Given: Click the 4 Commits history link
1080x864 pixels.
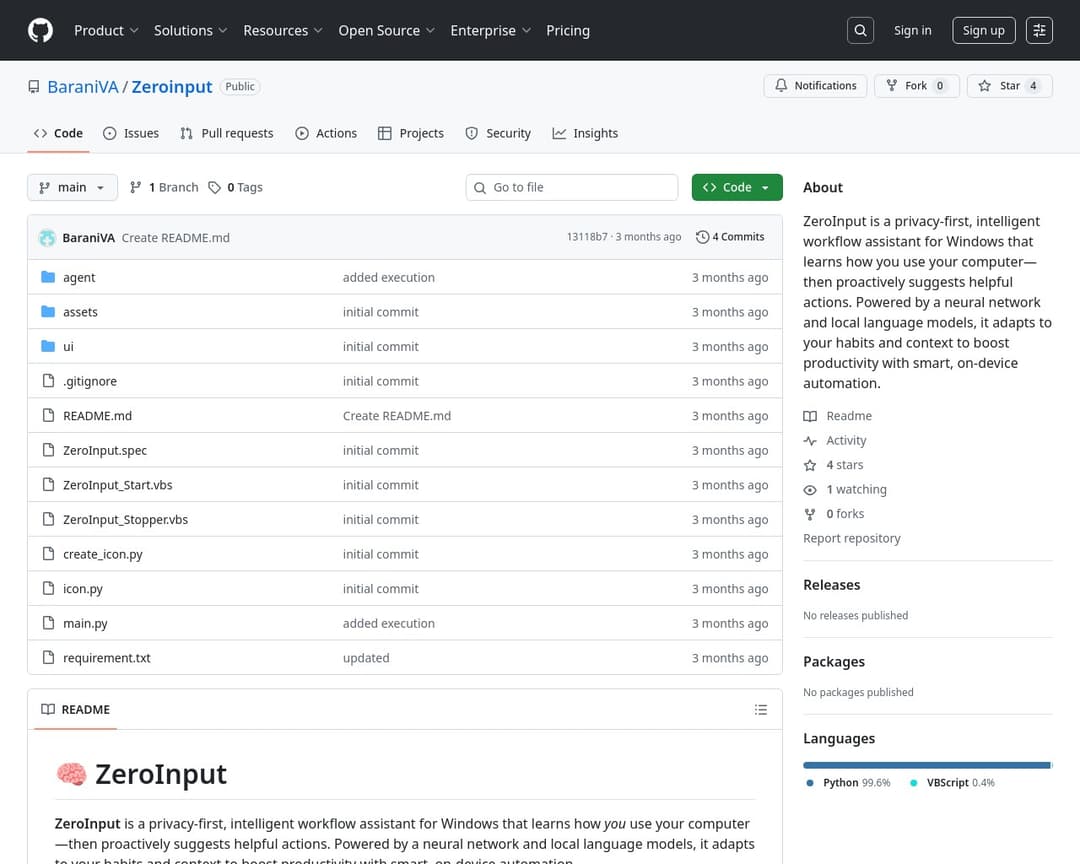Looking at the screenshot, I should [731, 237].
